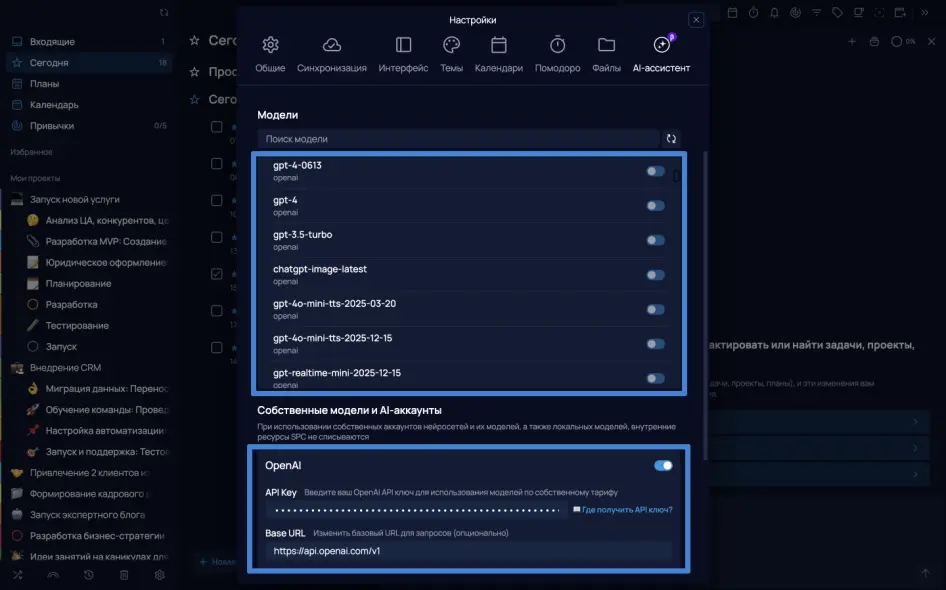Click the tag icon in top toolbar

pos(837,13)
